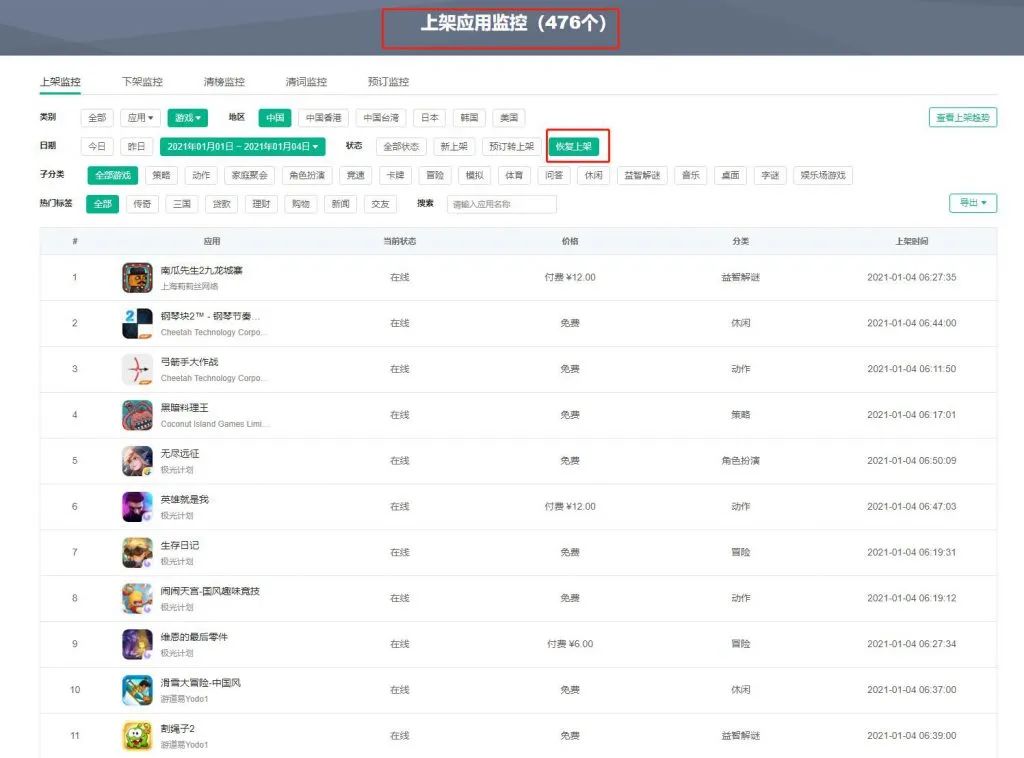
Task: Click the 黑暗料理王 app icon
Action: coord(138,415)
